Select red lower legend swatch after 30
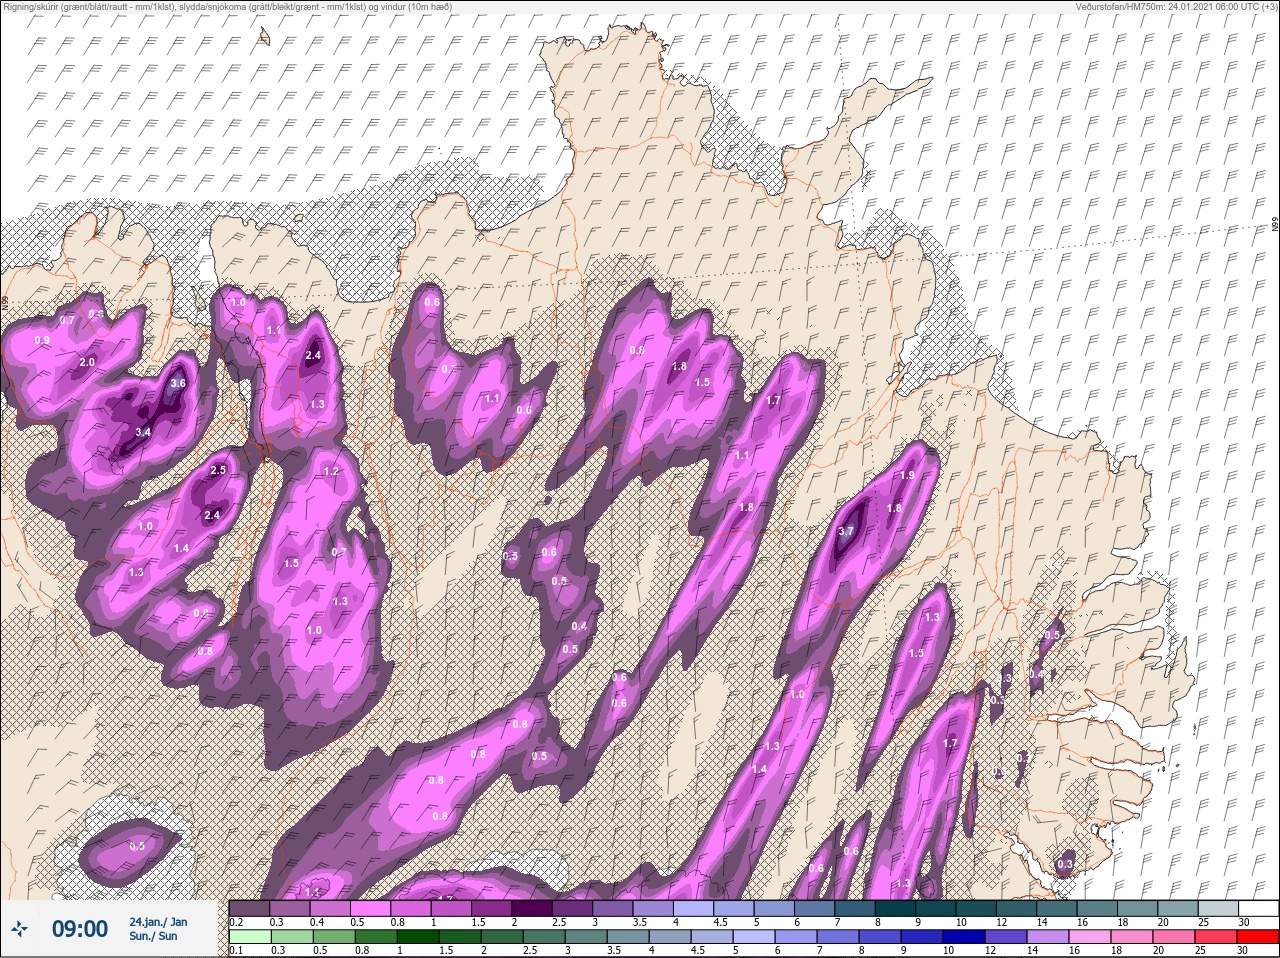This screenshot has width=1280, height=958. (1258, 937)
